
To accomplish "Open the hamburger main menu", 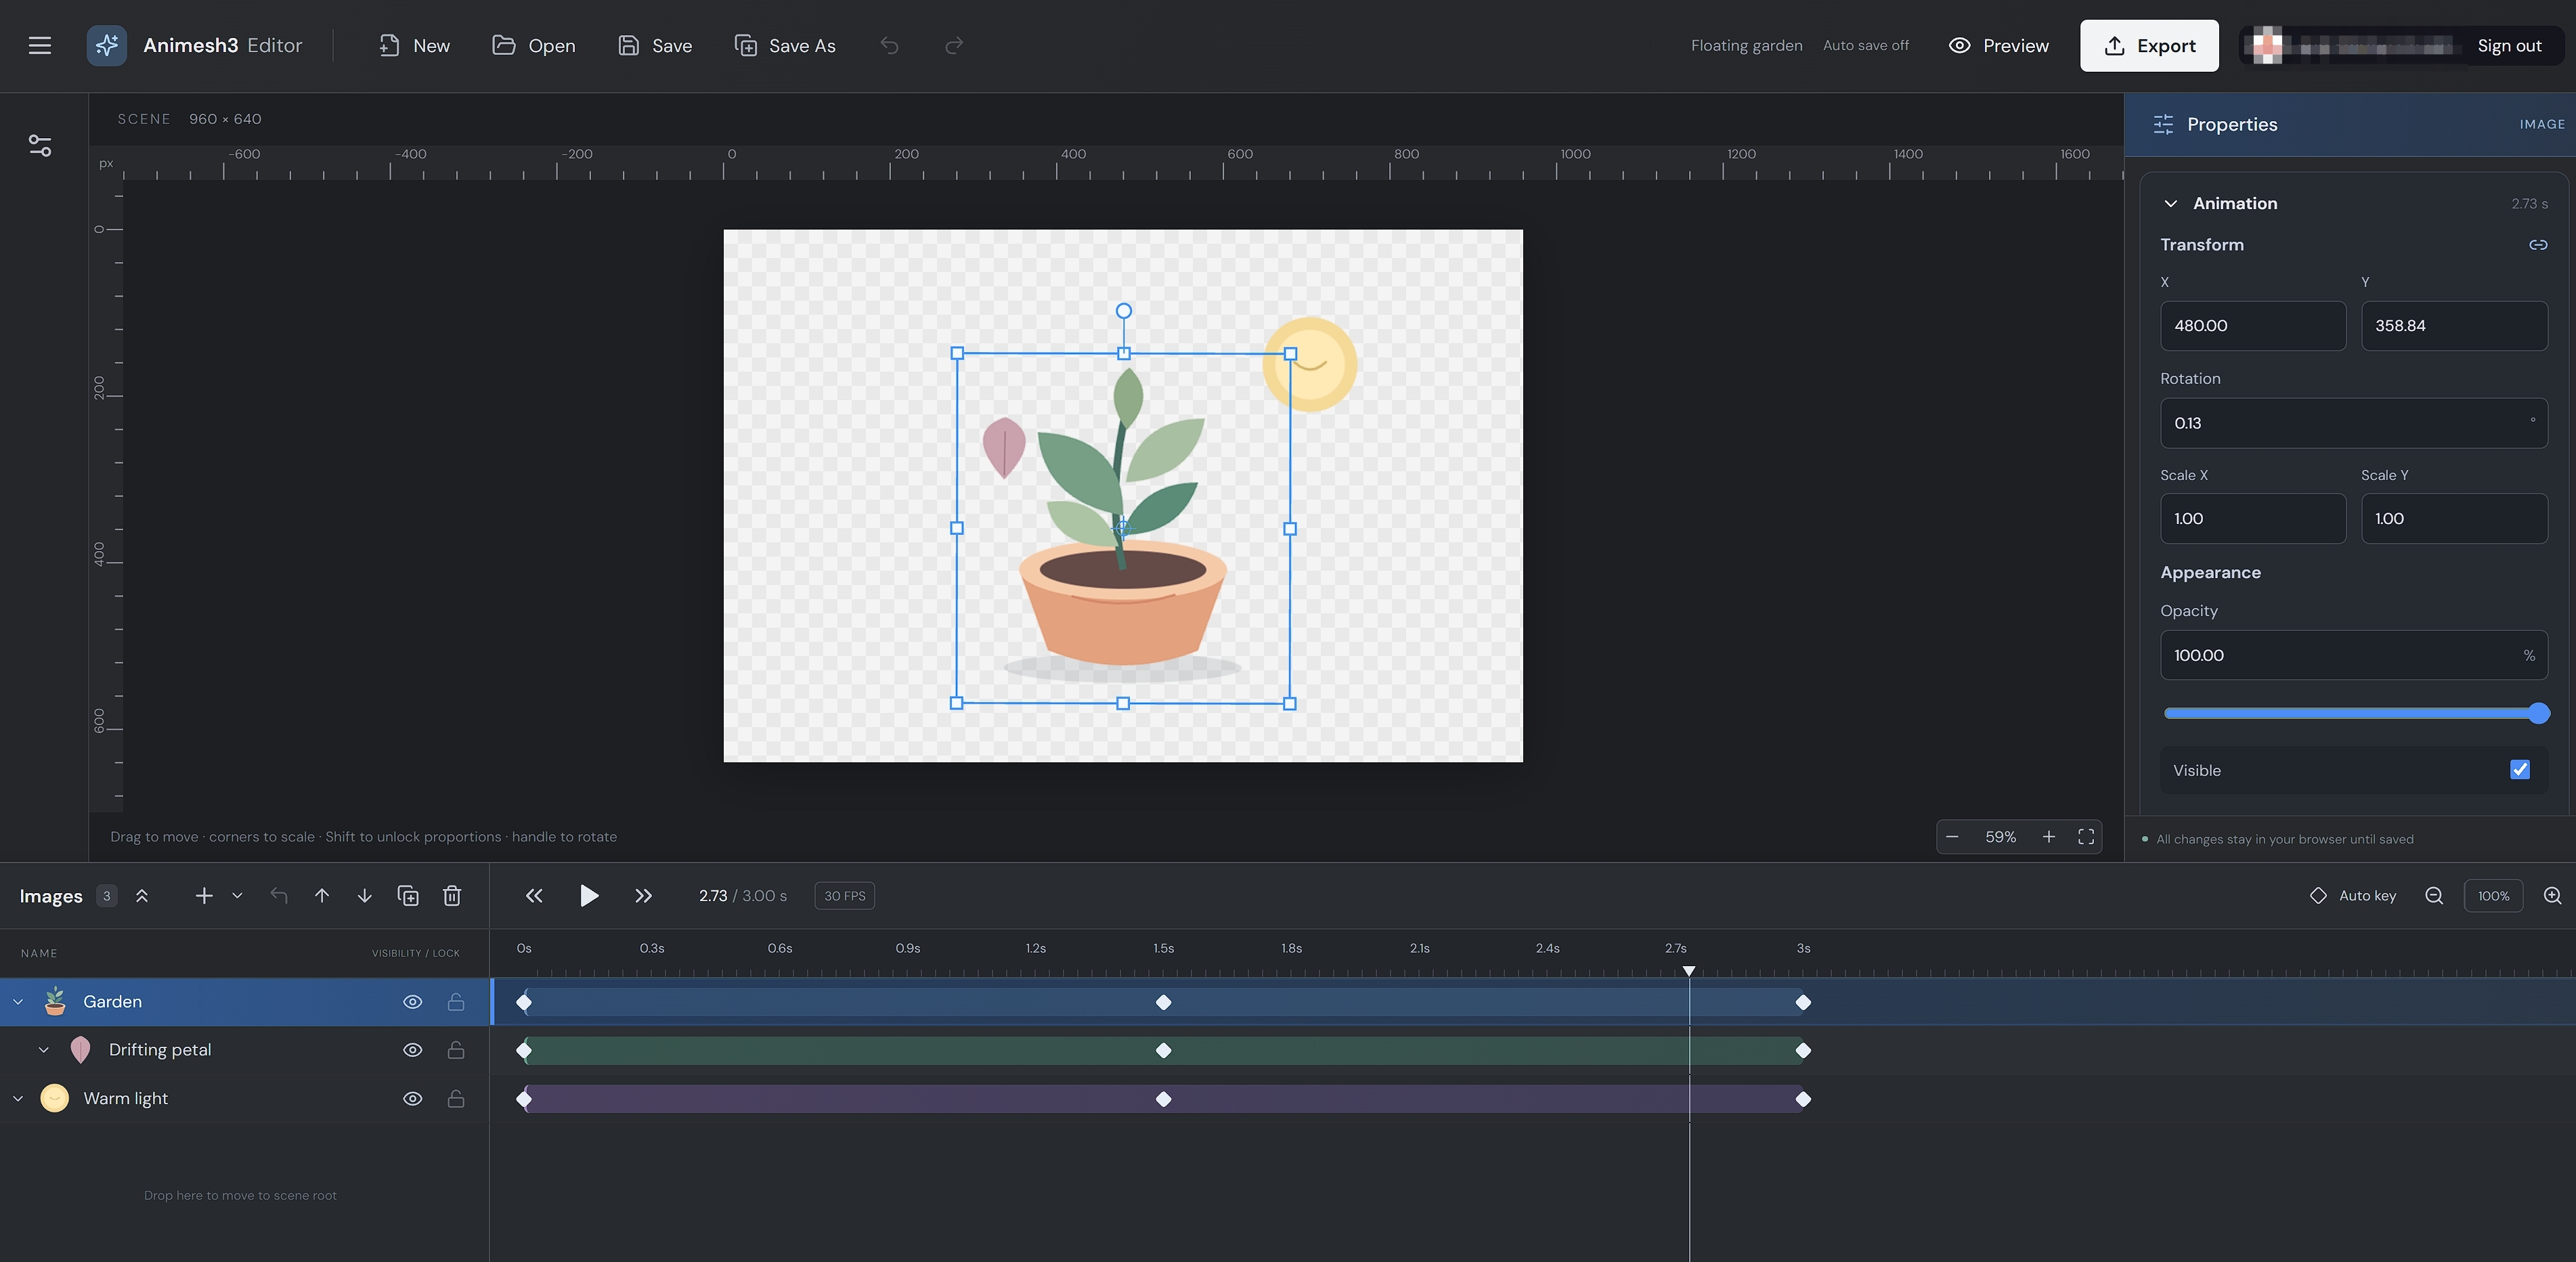I will (40, 45).
